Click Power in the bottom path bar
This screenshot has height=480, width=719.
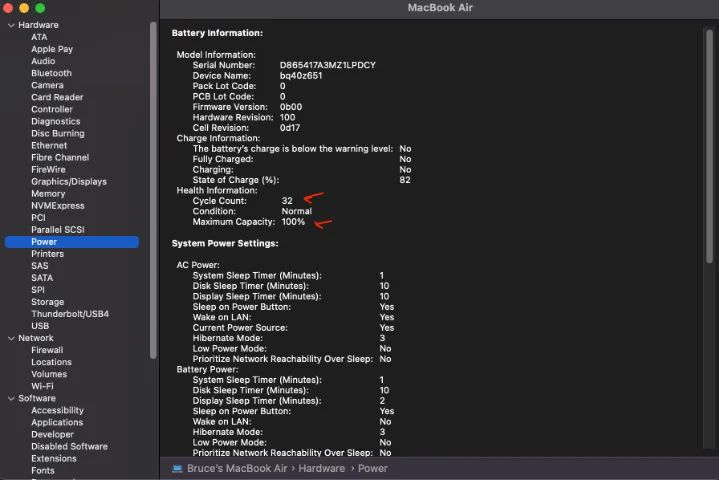pyautogui.click(x=372, y=469)
